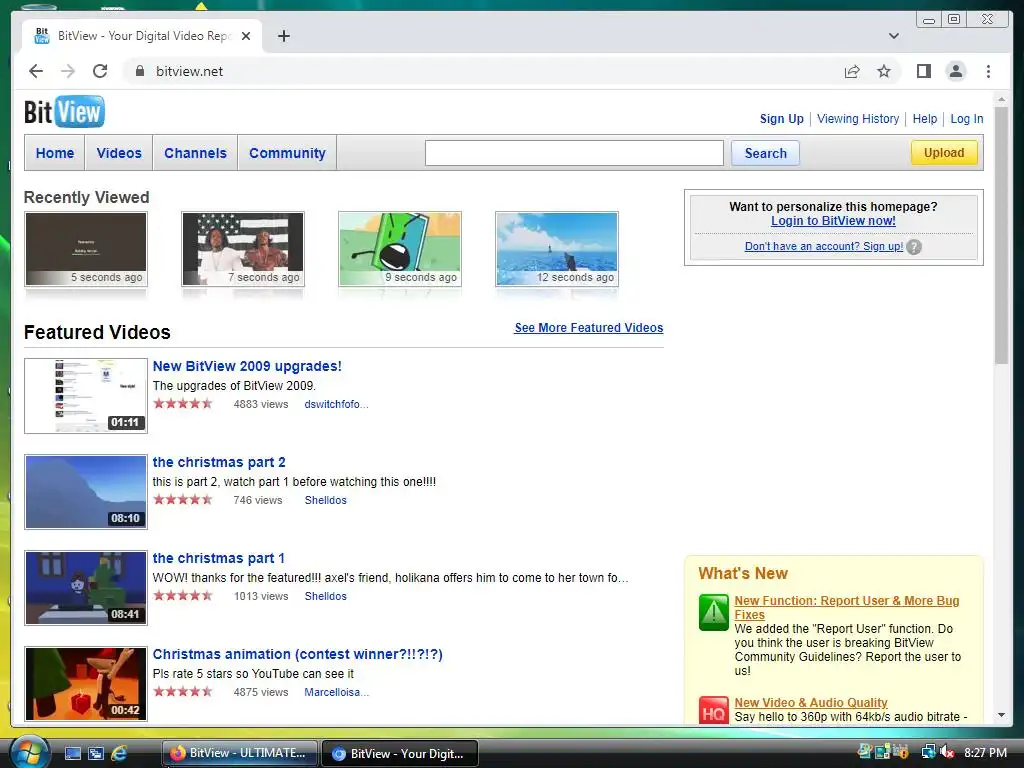Open recently viewed video from 9 seconds ago
1024x768 pixels.
(400, 249)
